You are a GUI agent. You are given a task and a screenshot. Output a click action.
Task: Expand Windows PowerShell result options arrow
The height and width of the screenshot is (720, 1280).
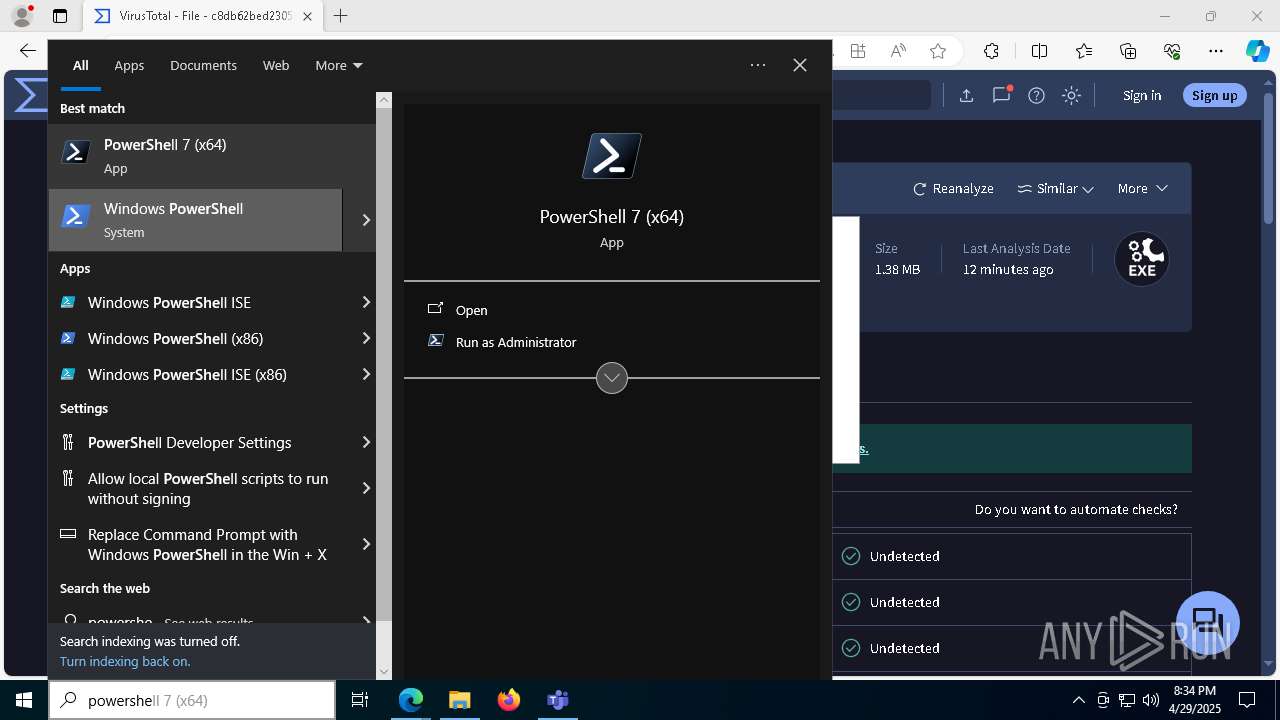366,220
